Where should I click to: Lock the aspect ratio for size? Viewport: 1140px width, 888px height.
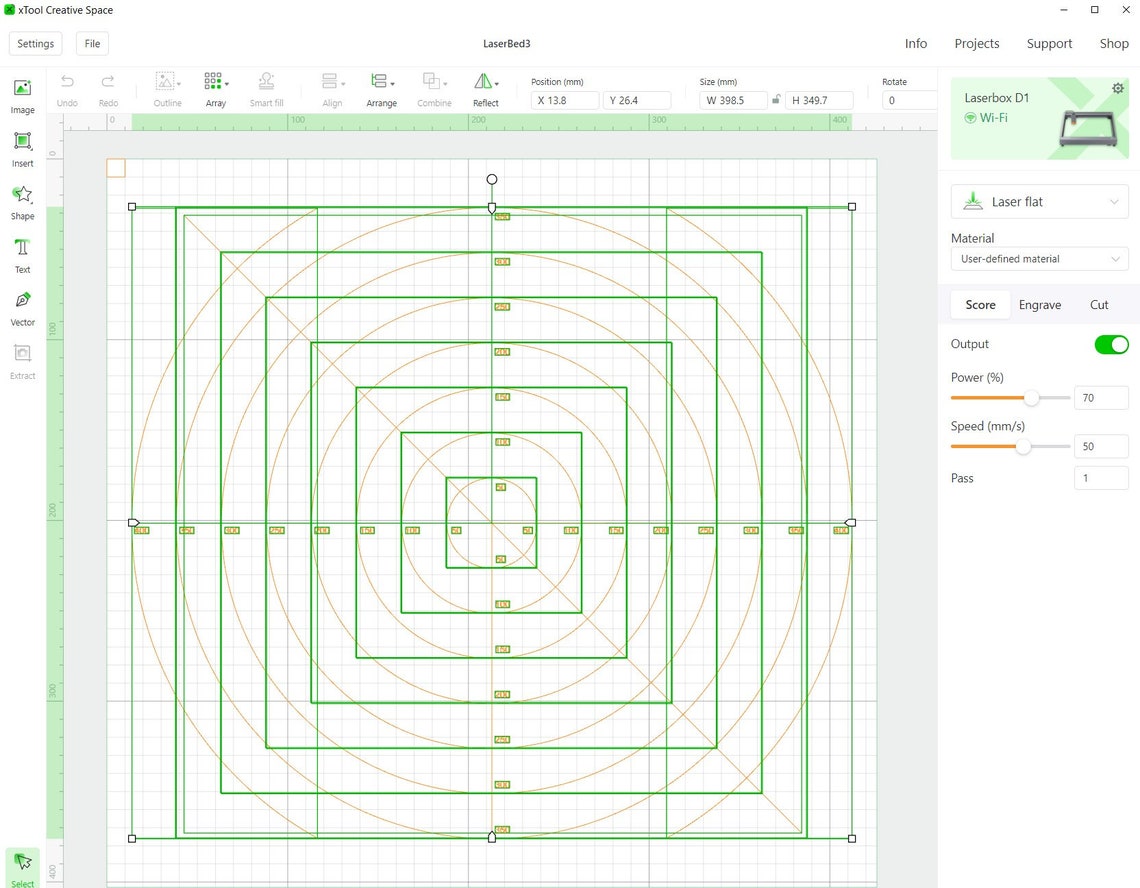776,100
